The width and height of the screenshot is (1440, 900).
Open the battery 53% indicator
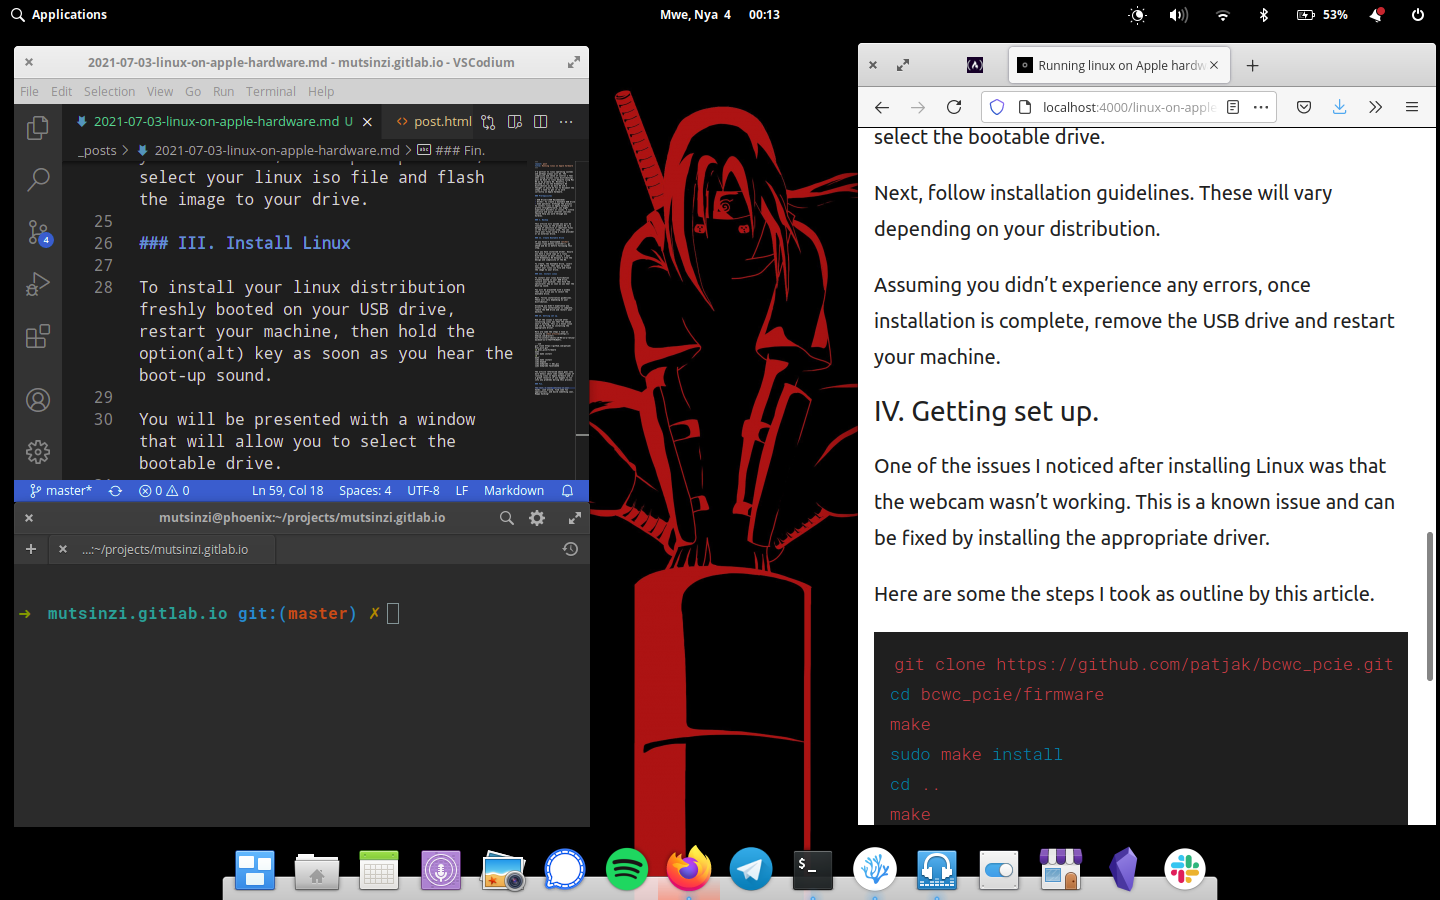(1322, 15)
